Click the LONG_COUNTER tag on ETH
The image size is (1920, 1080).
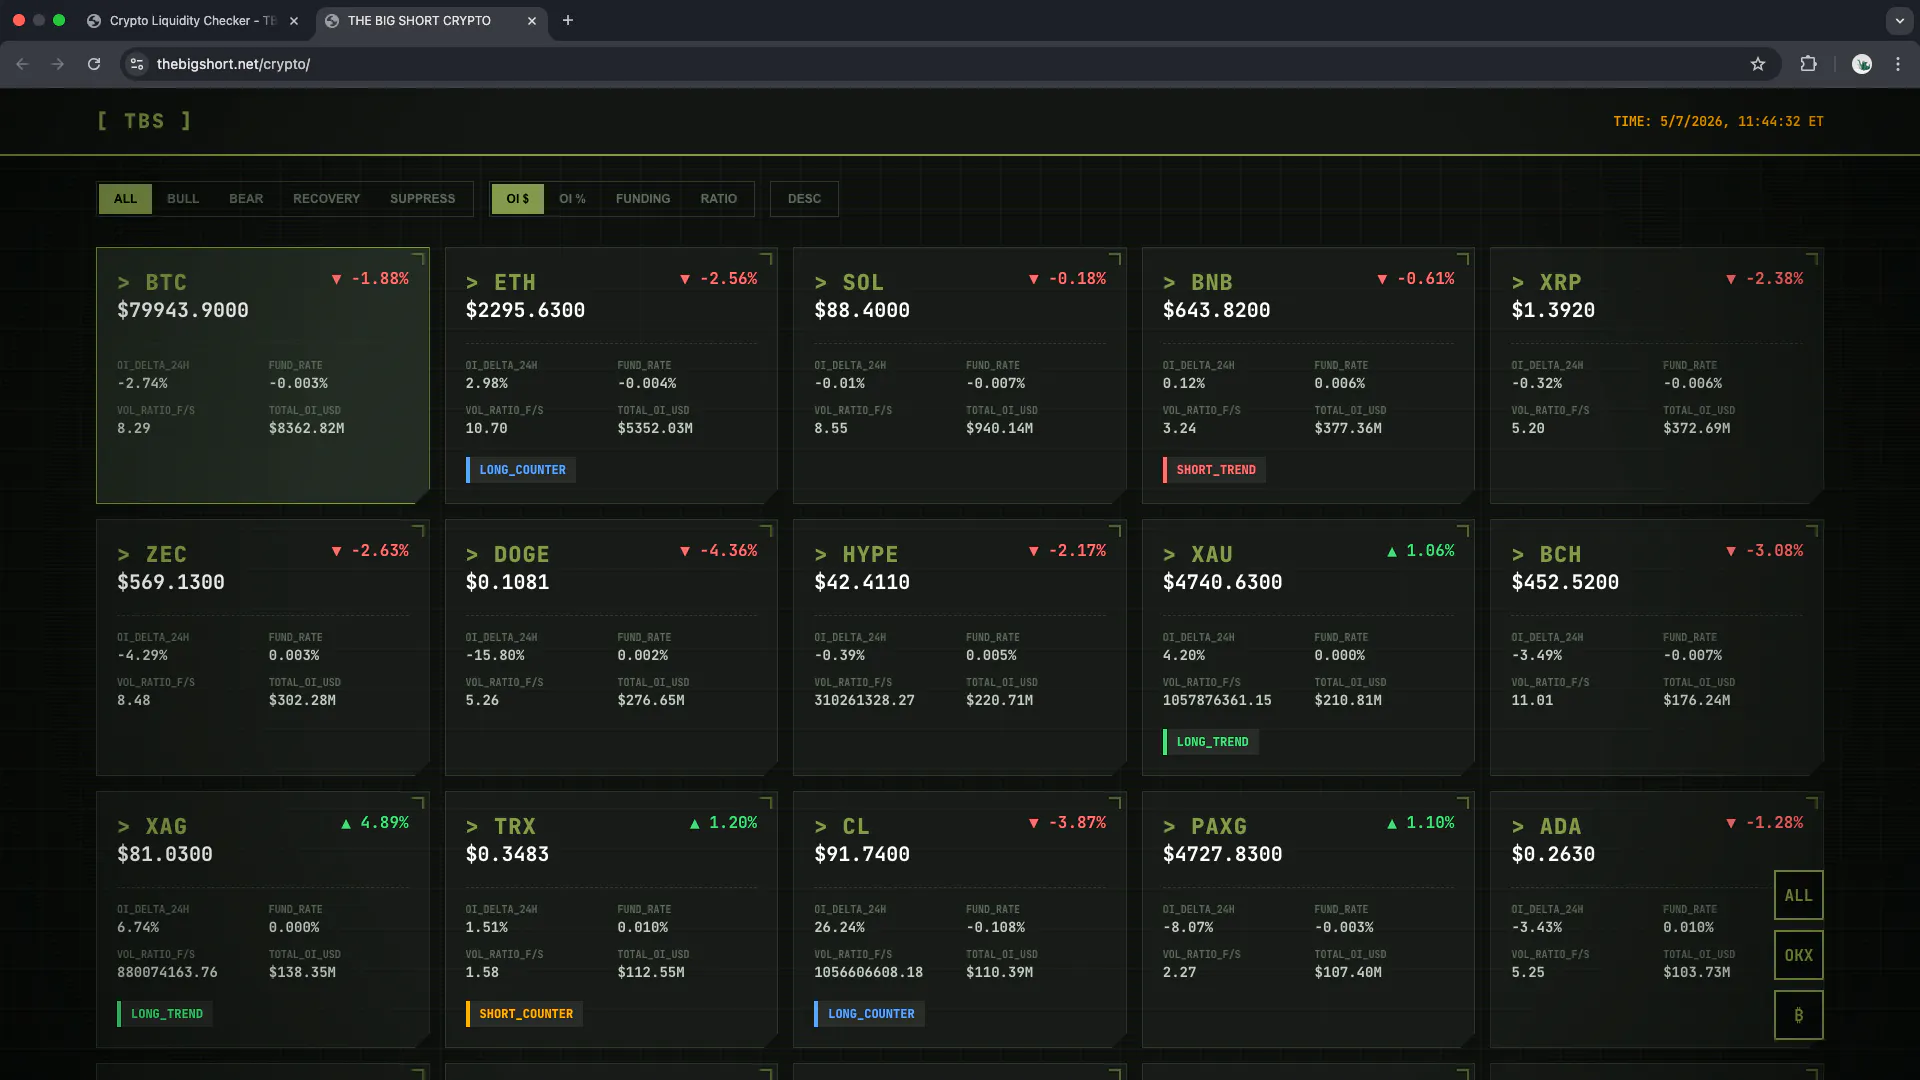pyautogui.click(x=521, y=470)
